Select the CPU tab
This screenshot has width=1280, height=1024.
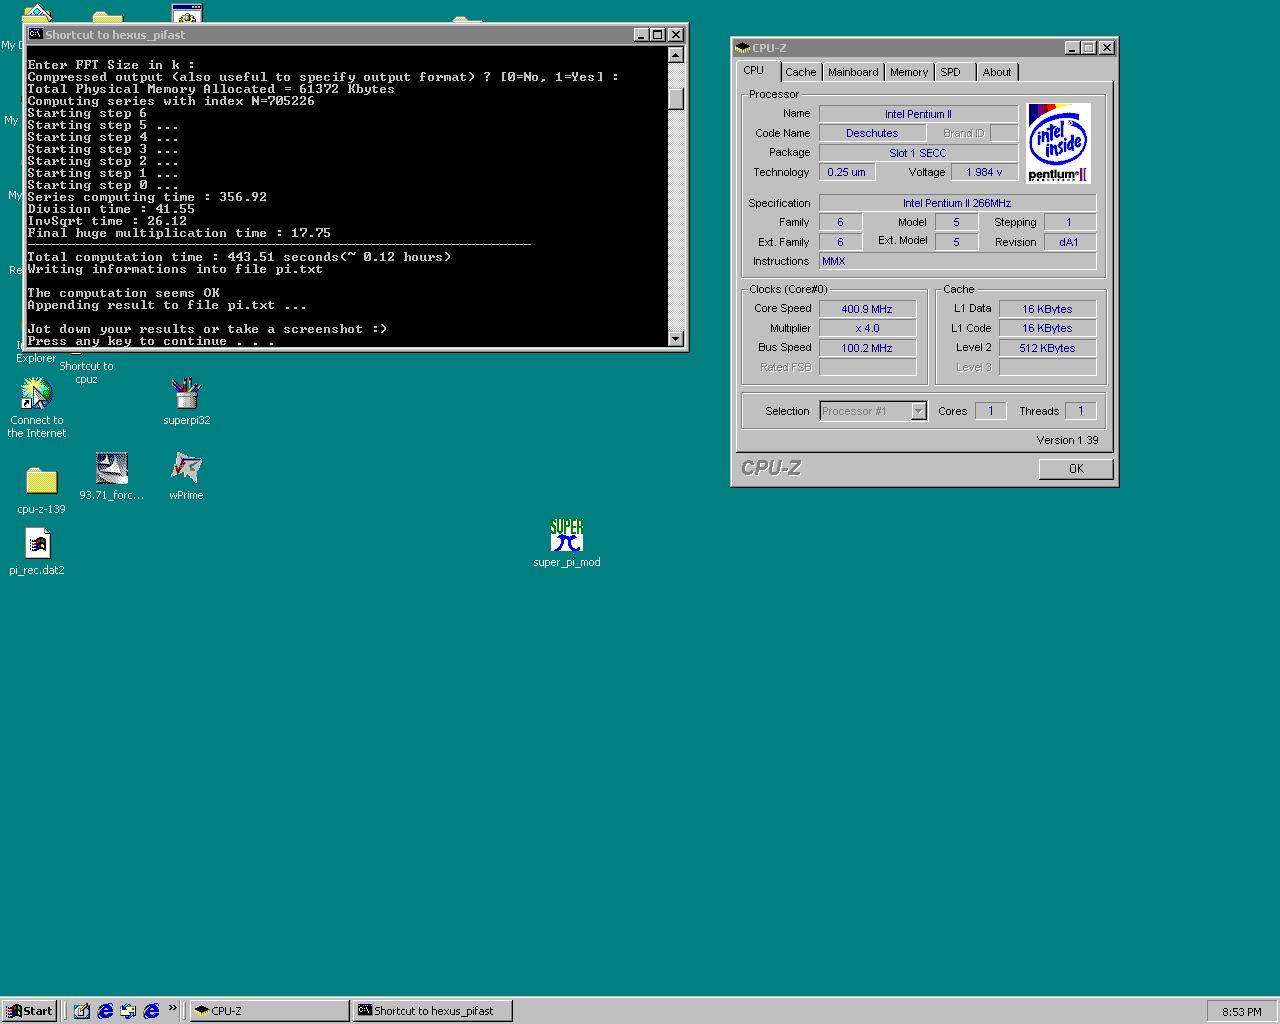(754, 70)
